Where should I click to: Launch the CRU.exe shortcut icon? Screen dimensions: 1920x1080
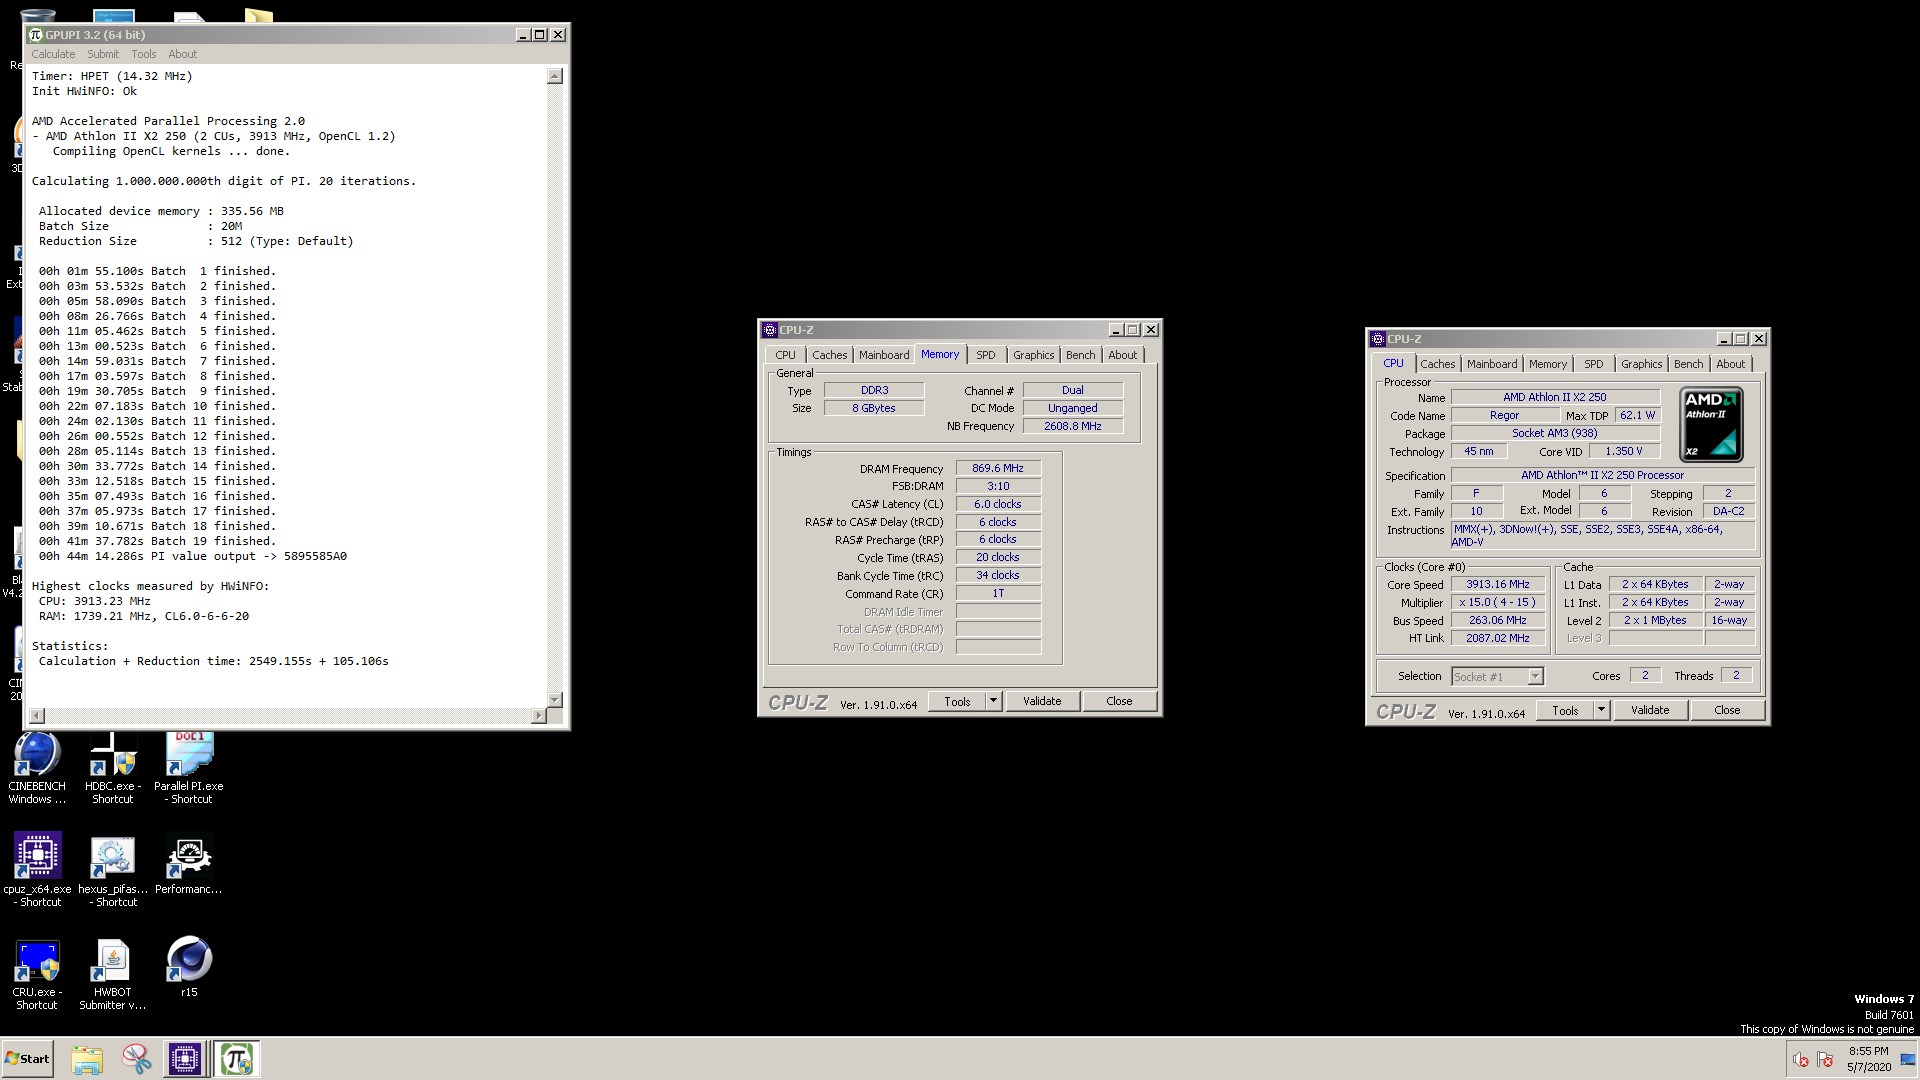(x=37, y=974)
